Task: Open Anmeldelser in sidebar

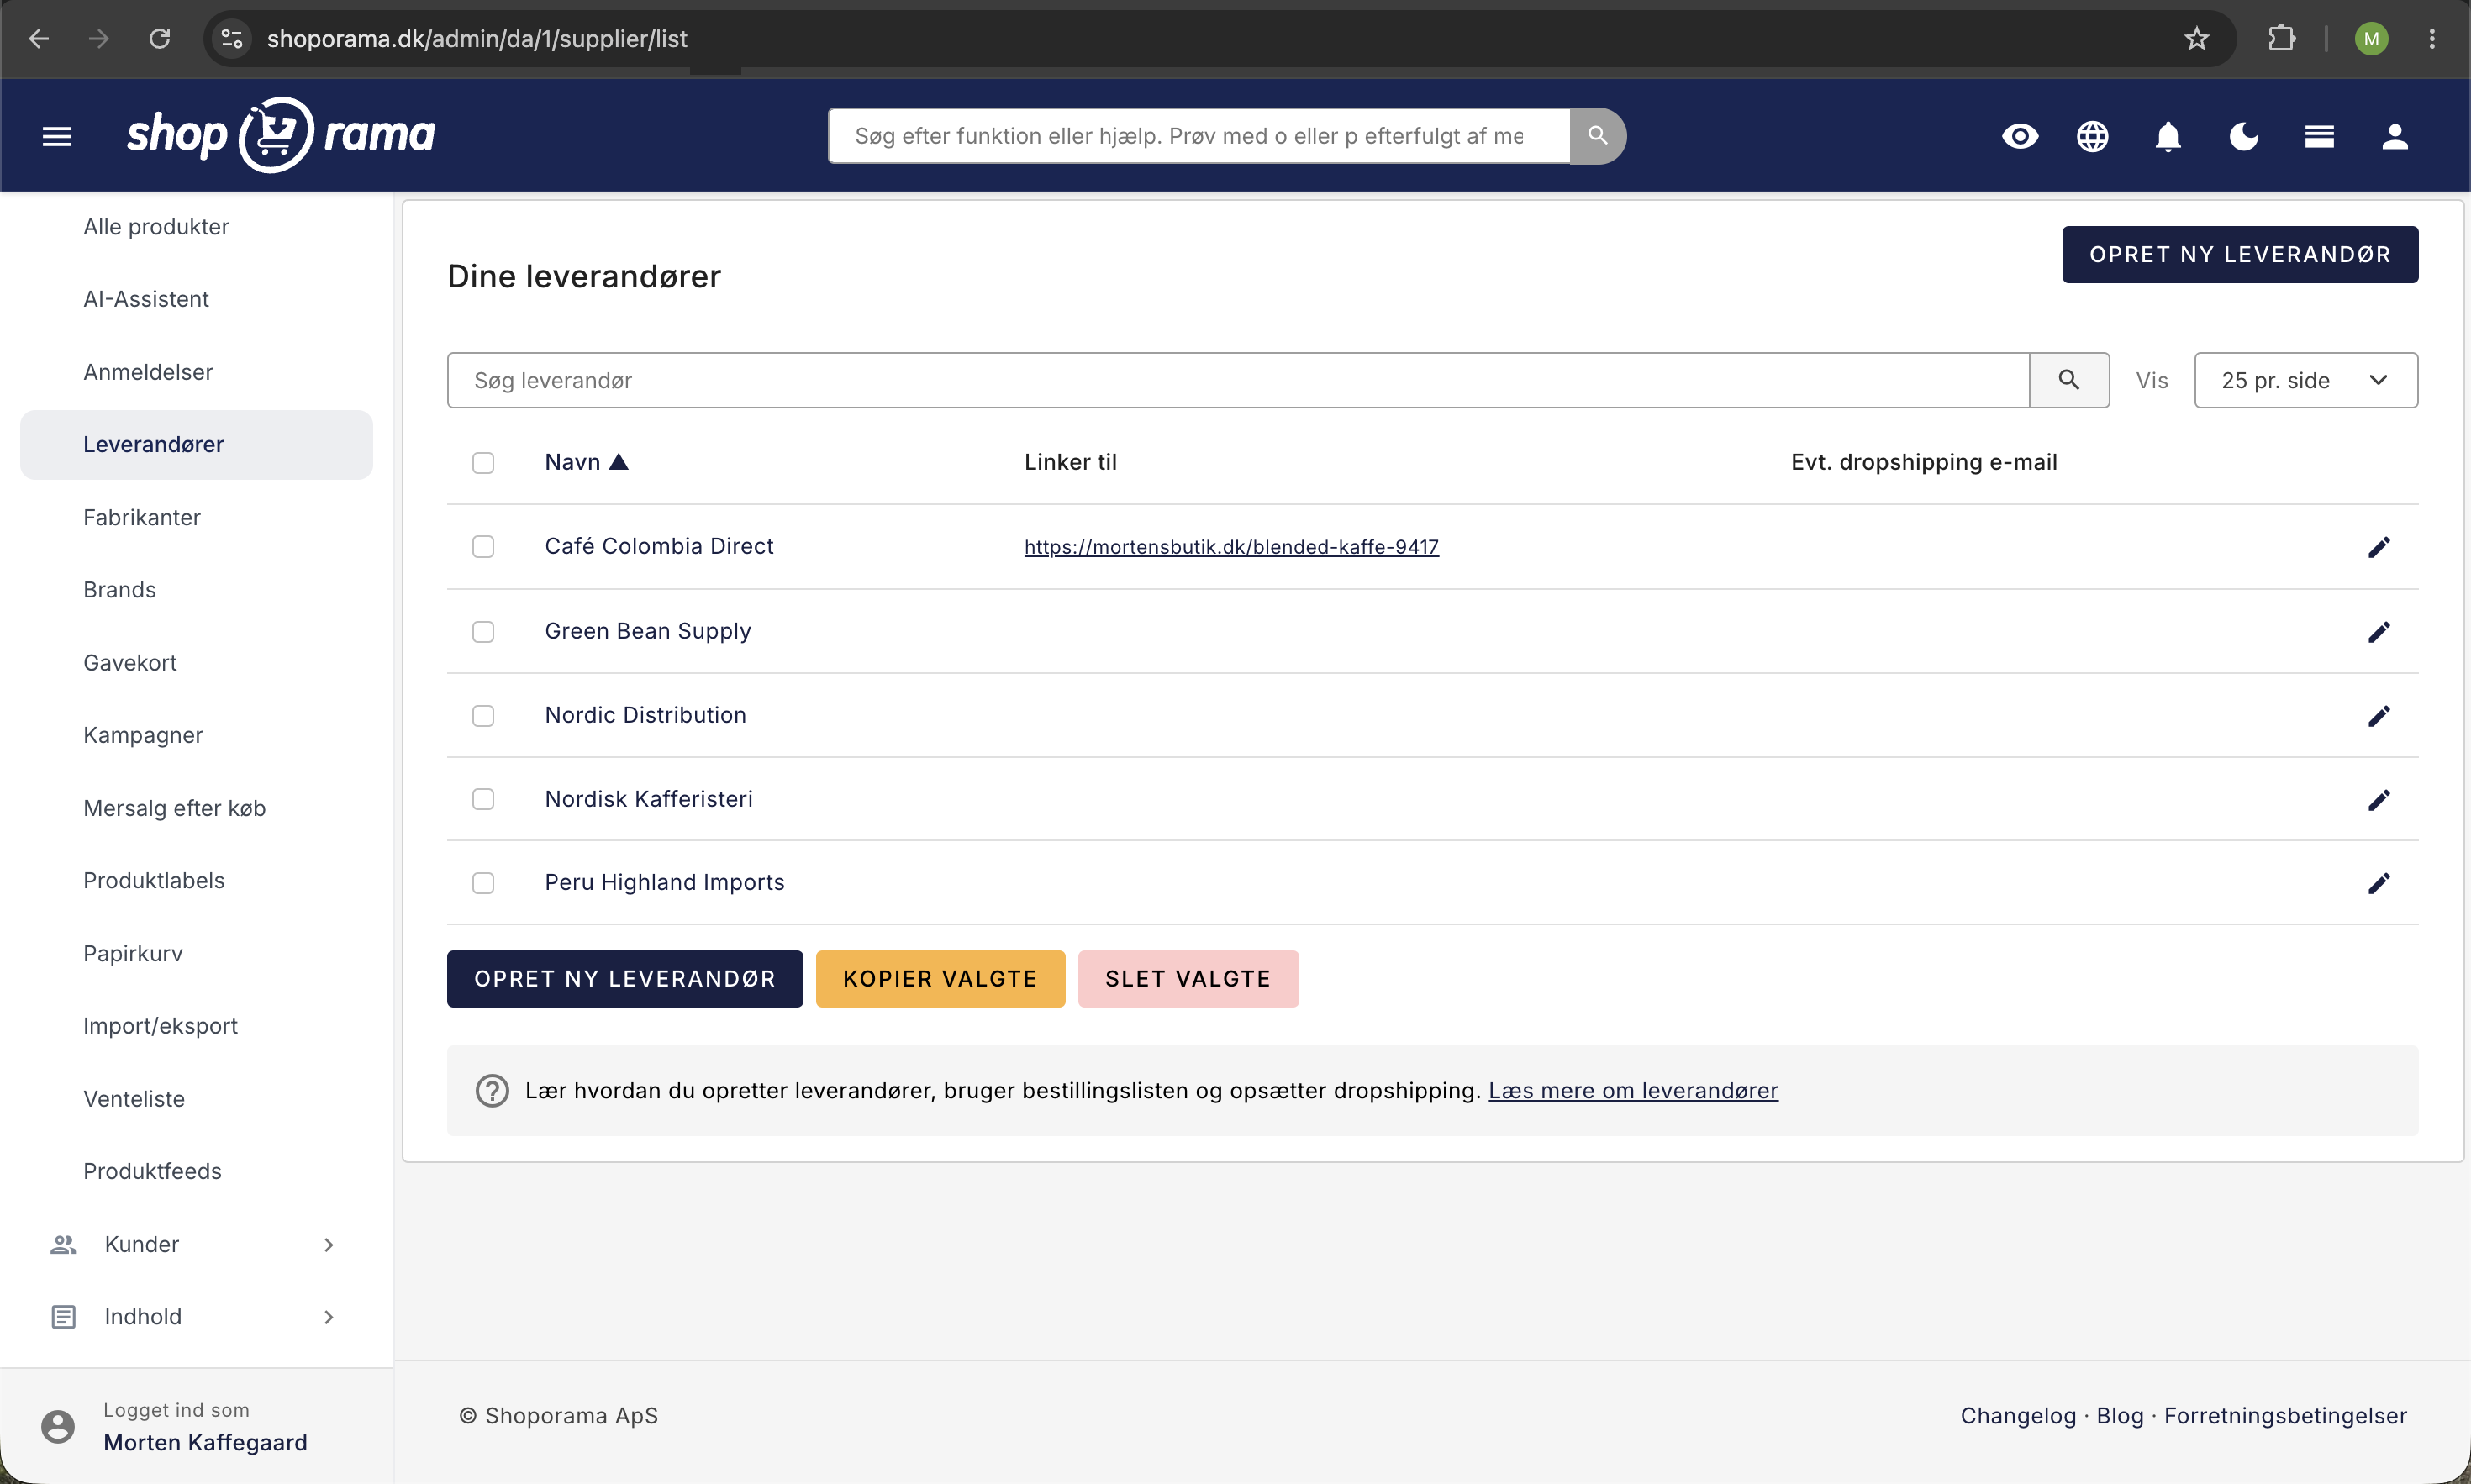Action: coord(148,372)
